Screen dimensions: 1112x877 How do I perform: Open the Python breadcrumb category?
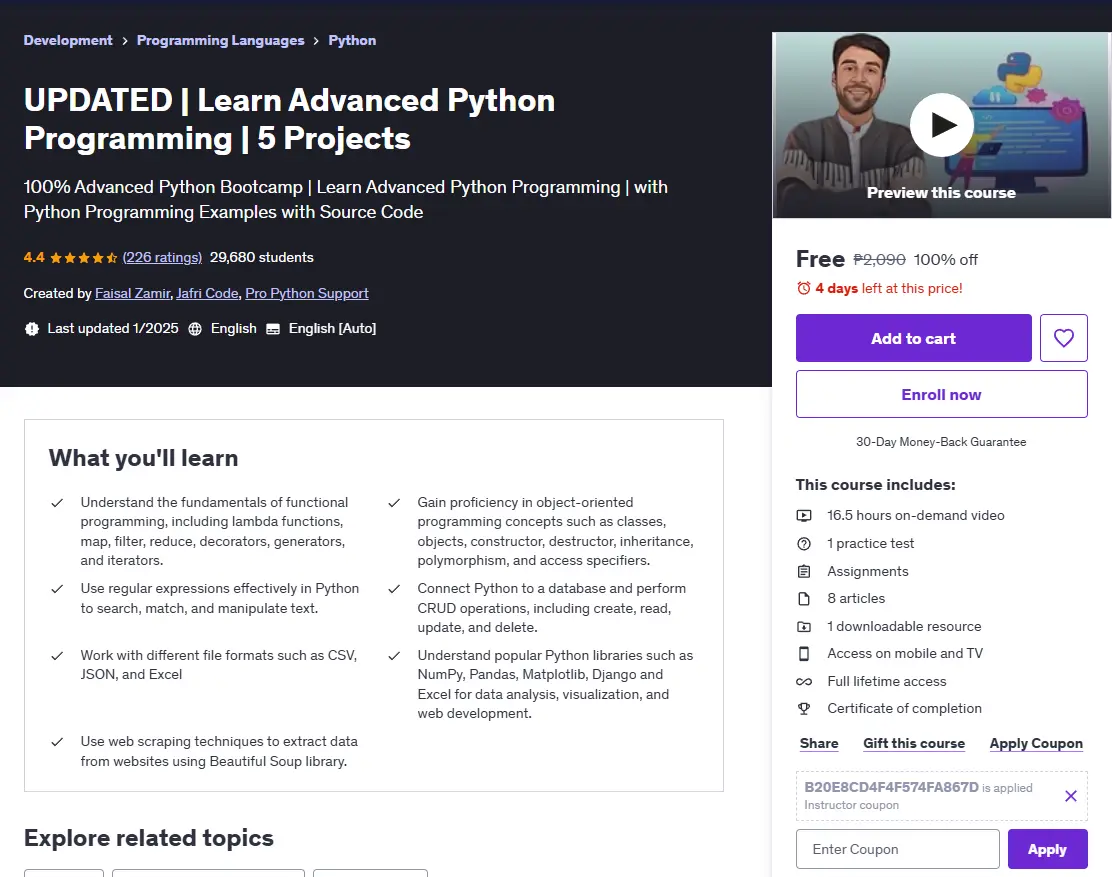[x=352, y=40]
